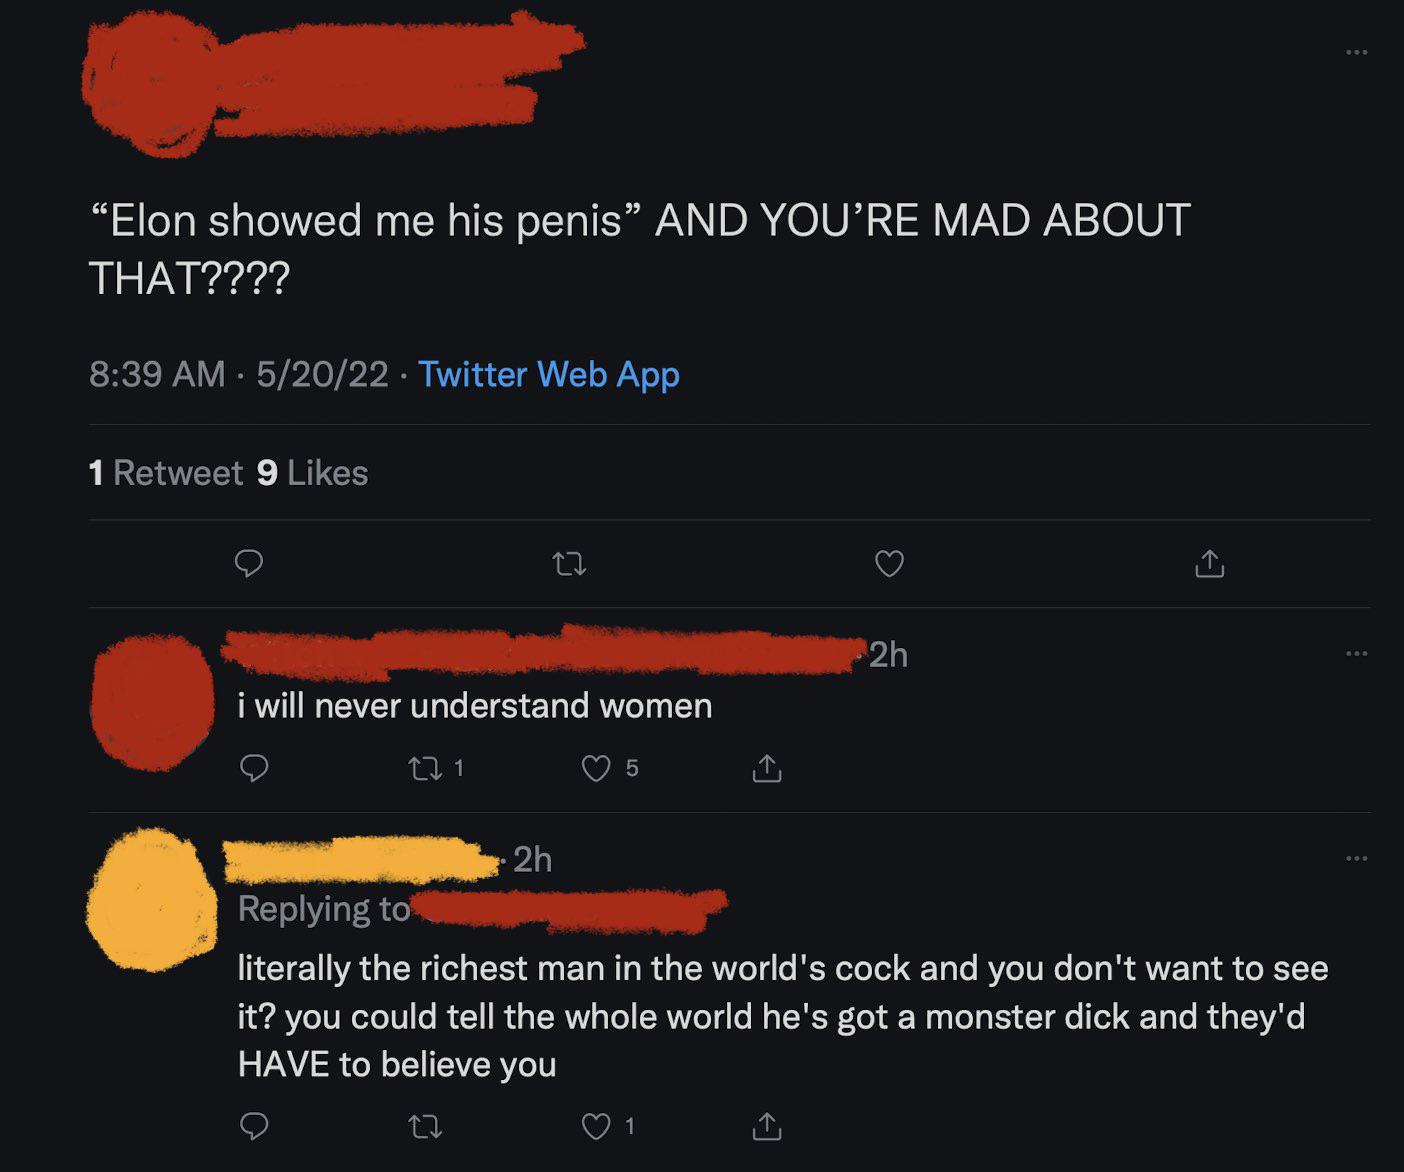Reply to the main tweet
Viewport: 1404px width, 1172px height.
point(249,564)
